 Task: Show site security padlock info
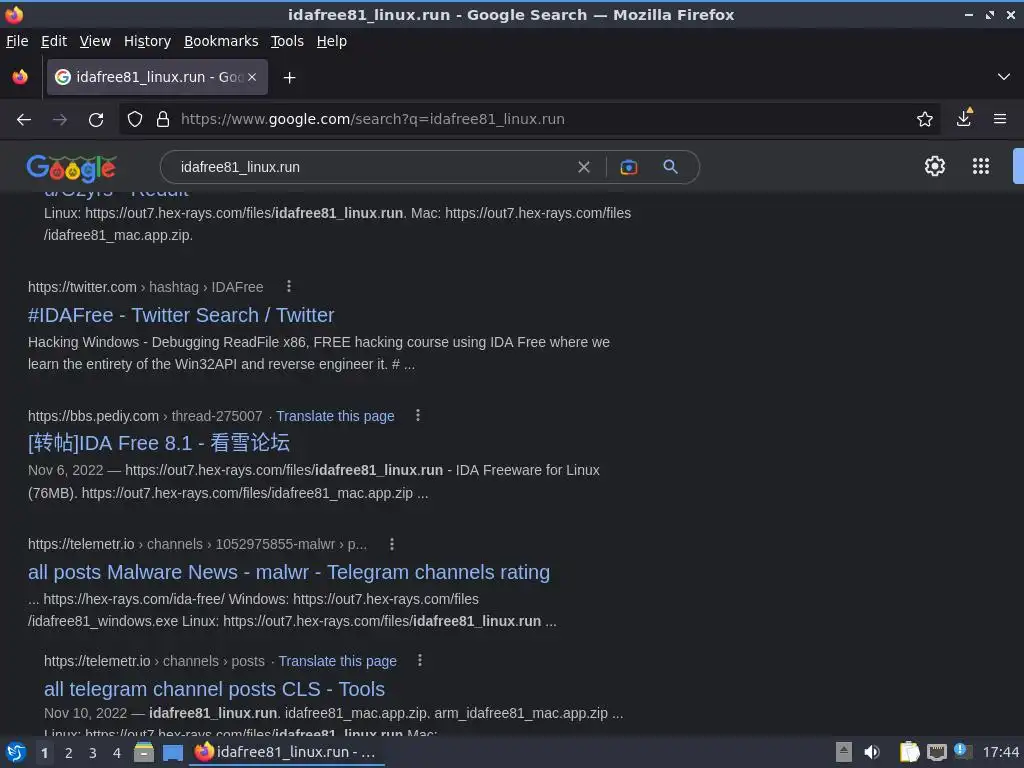pyautogui.click(x=163, y=120)
